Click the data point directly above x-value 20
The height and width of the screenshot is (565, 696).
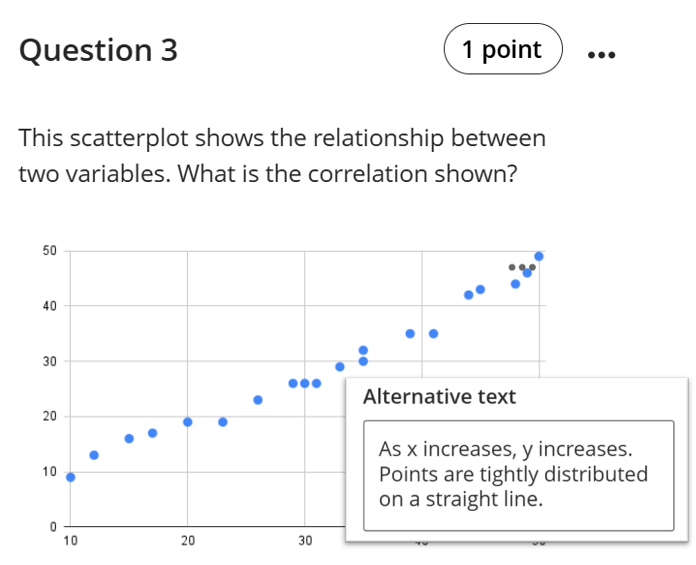(x=188, y=422)
